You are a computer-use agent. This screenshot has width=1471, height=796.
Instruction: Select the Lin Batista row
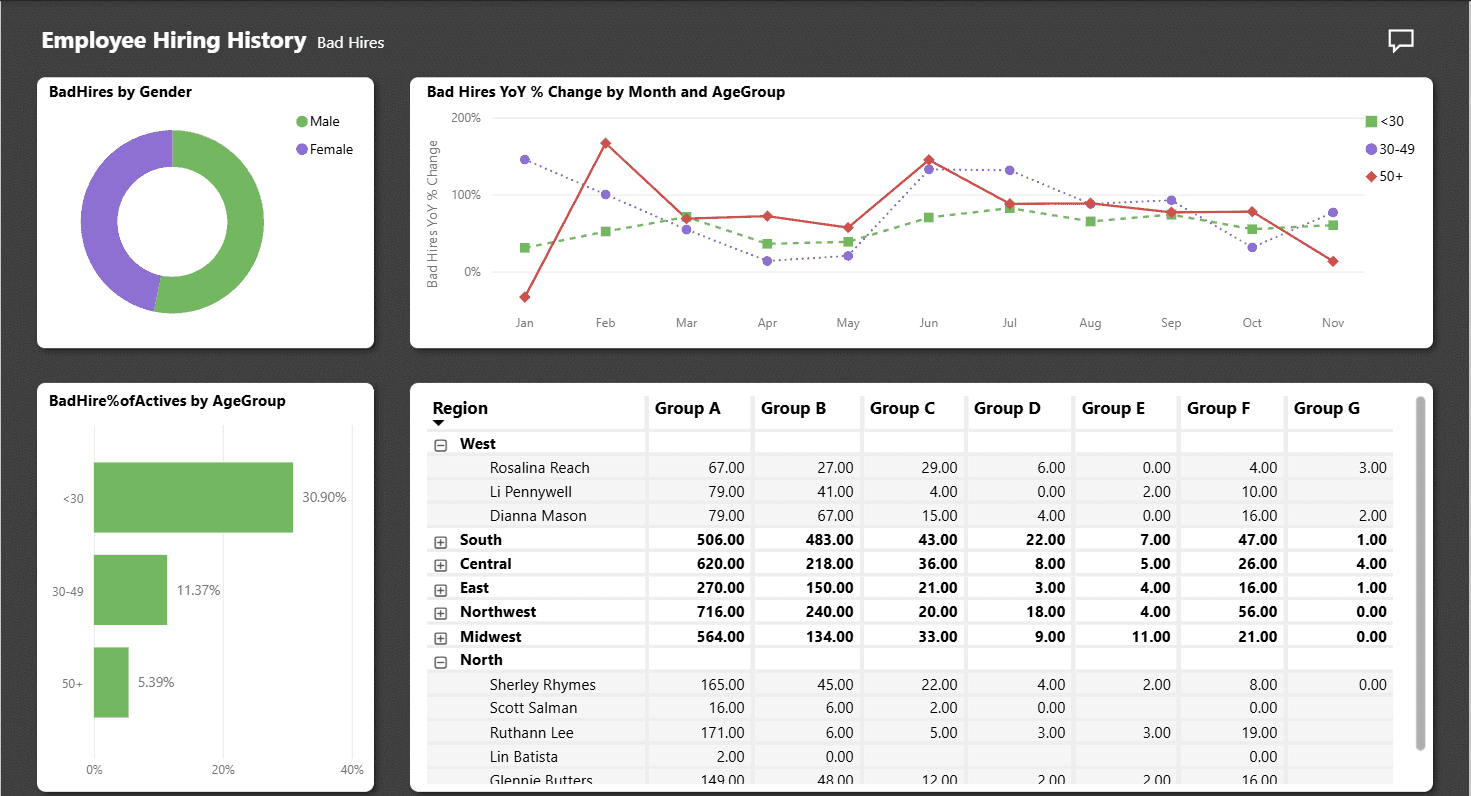click(x=910, y=757)
